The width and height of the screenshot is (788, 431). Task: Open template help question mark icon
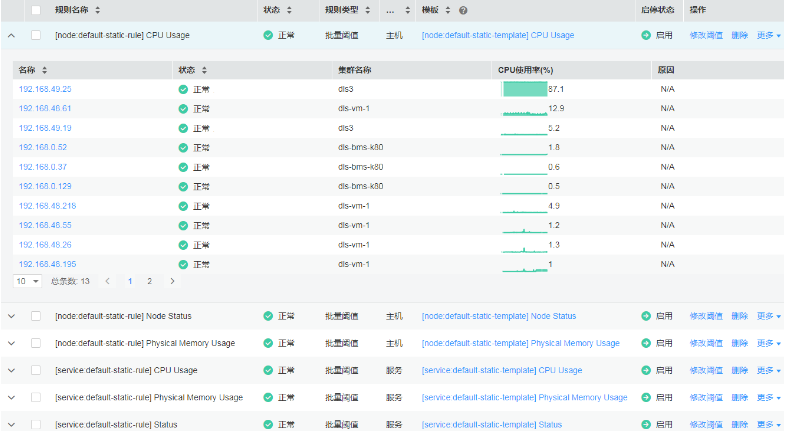tap(463, 10)
